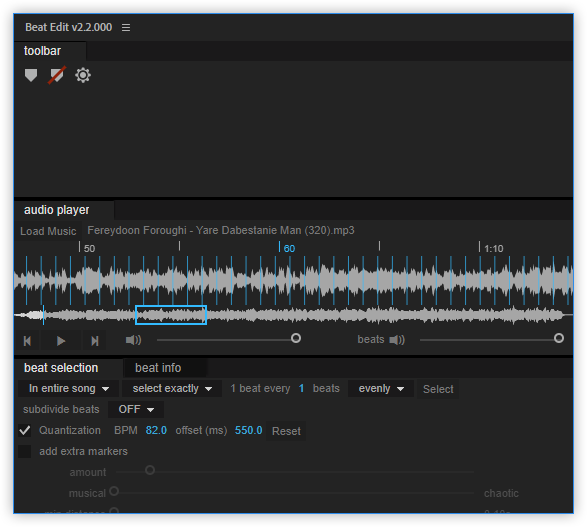
Task: Open the Beat Edit panel hamburger menu
Action: (126, 27)
